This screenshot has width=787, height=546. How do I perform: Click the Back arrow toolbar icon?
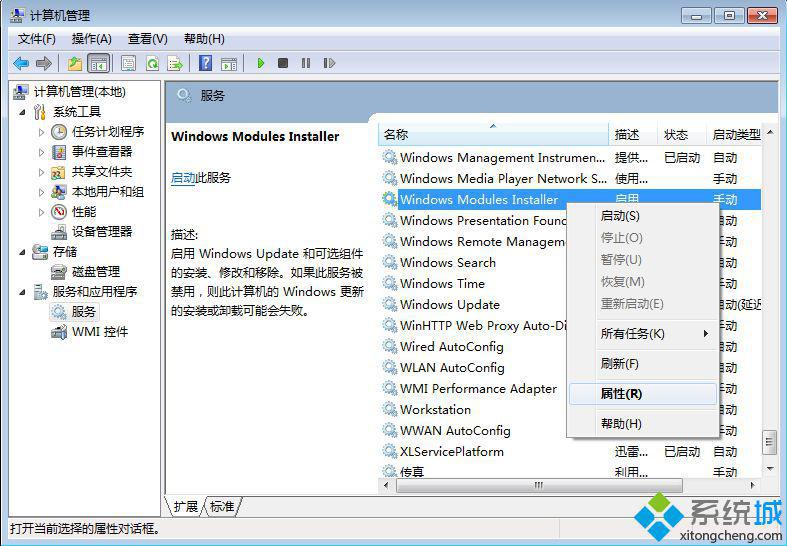(21, 63)
